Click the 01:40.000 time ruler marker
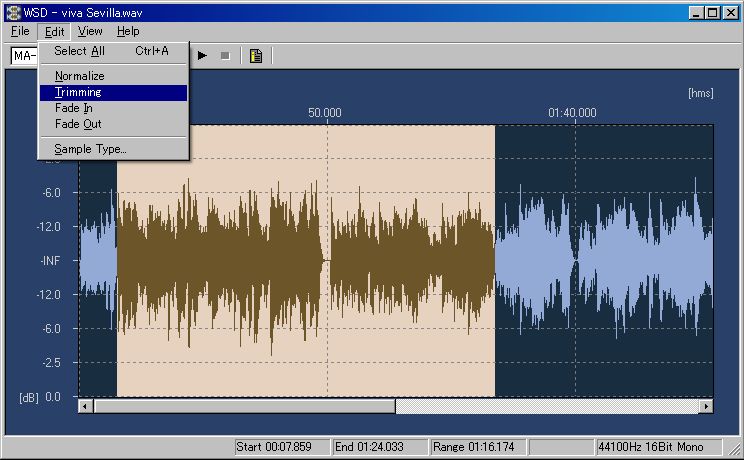The height and width of the screenshot is (460, 744). [x=572, y=113]
